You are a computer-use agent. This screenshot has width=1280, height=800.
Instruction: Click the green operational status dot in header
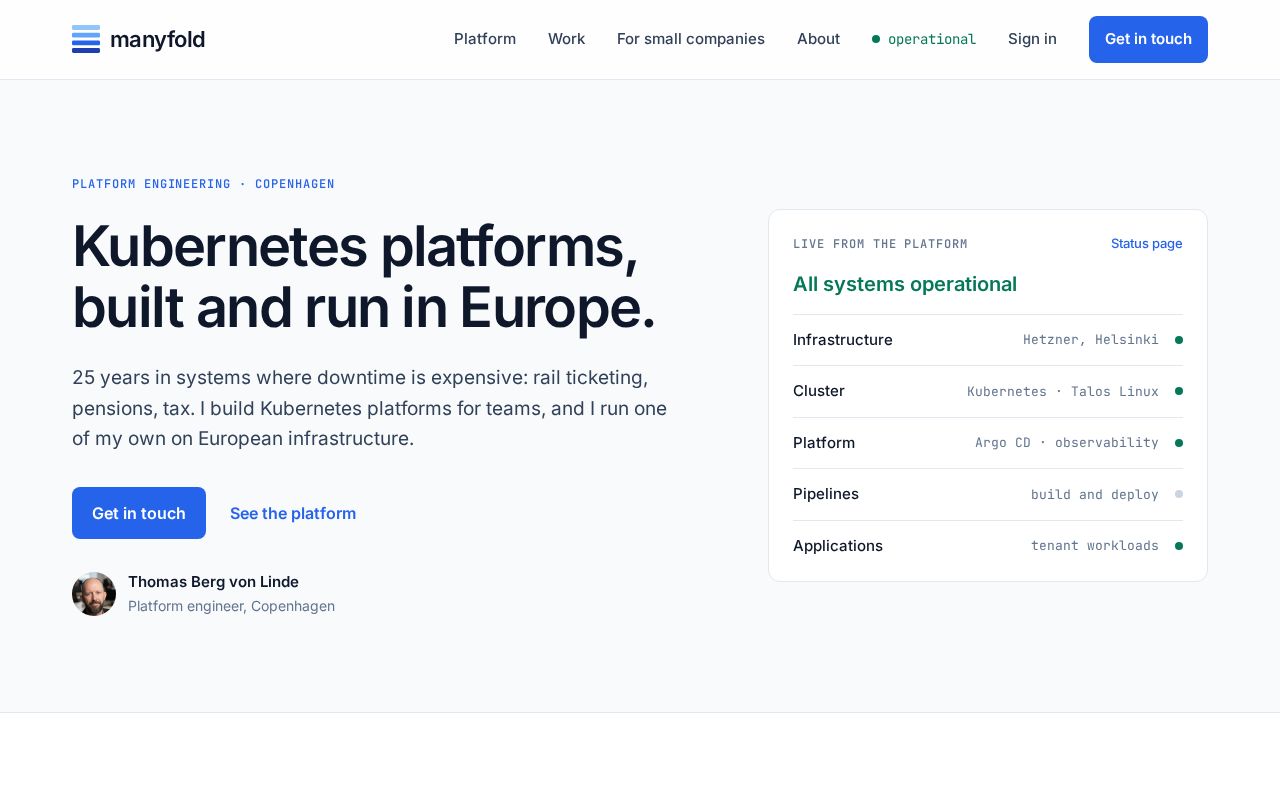[876, 39]
